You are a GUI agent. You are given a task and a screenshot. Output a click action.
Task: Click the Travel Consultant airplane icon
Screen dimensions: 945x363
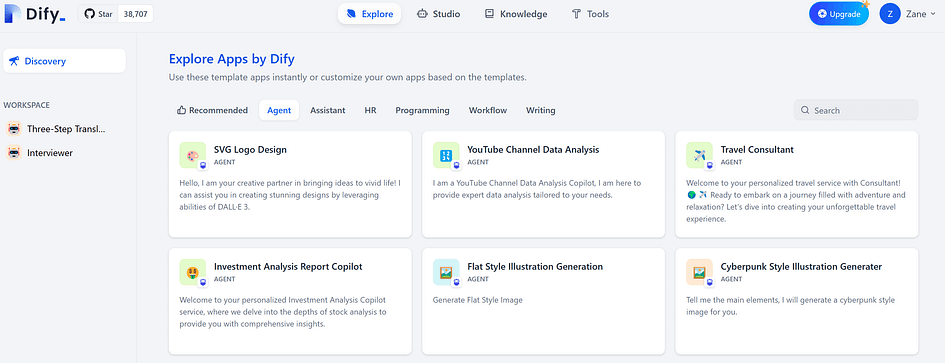[x=699, y=156]
